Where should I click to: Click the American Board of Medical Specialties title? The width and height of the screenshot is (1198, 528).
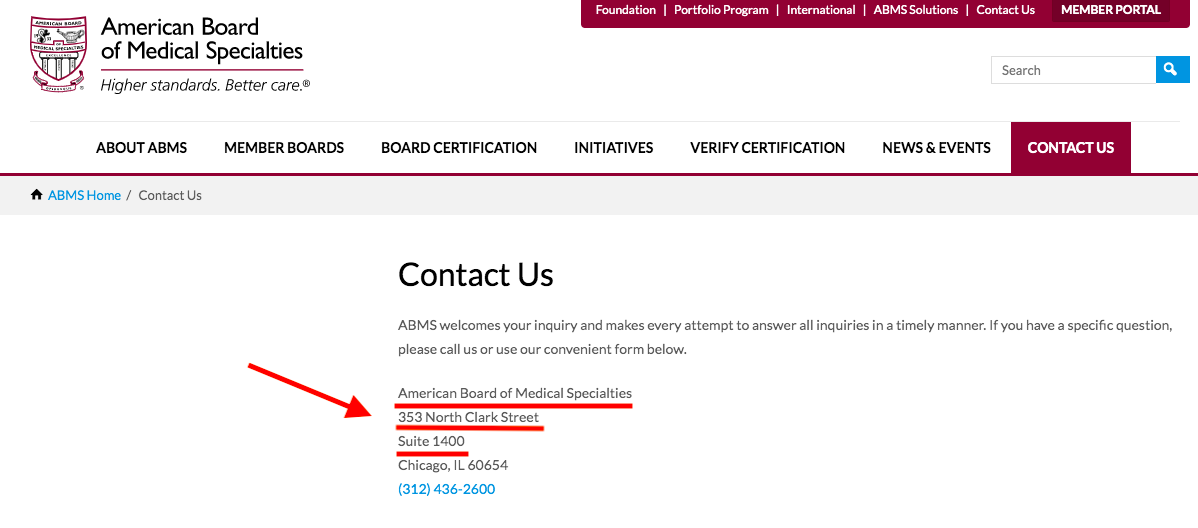201,38
